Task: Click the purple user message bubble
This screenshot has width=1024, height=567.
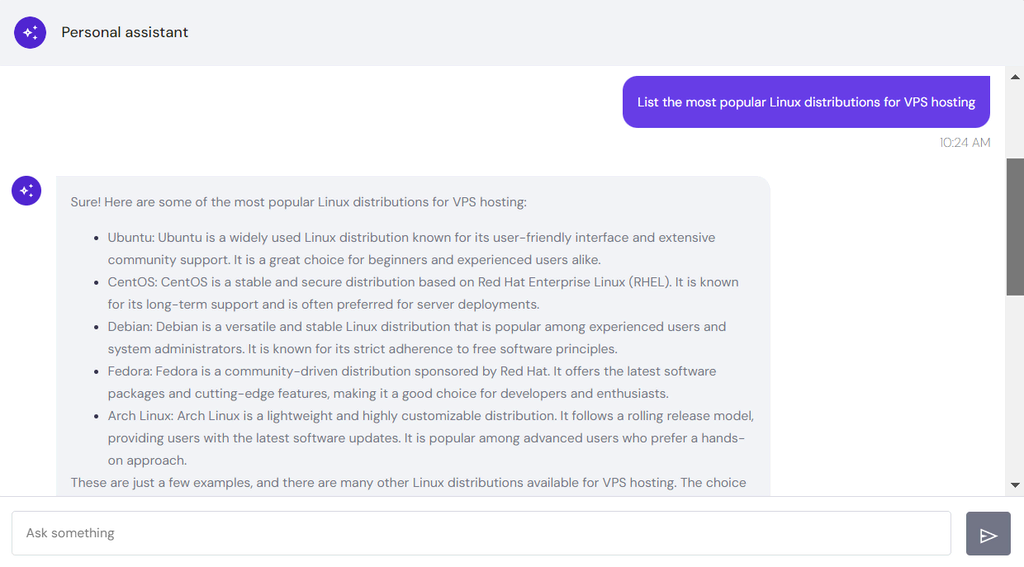Action: point(806,102)
